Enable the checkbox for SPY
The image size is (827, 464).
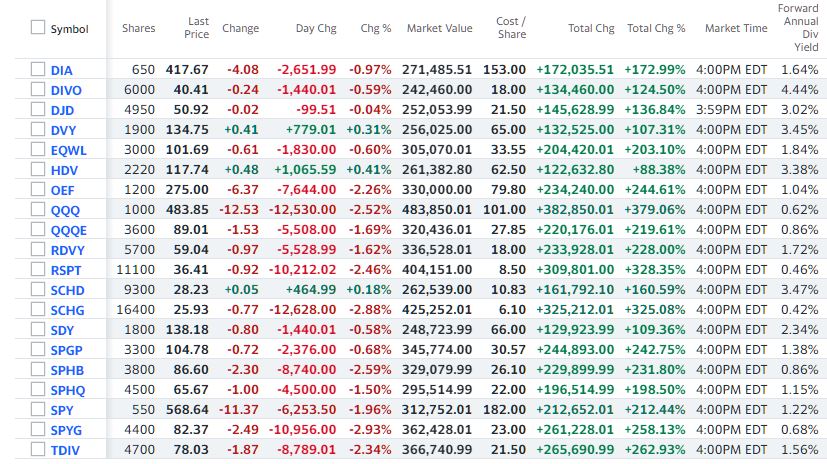38,409
